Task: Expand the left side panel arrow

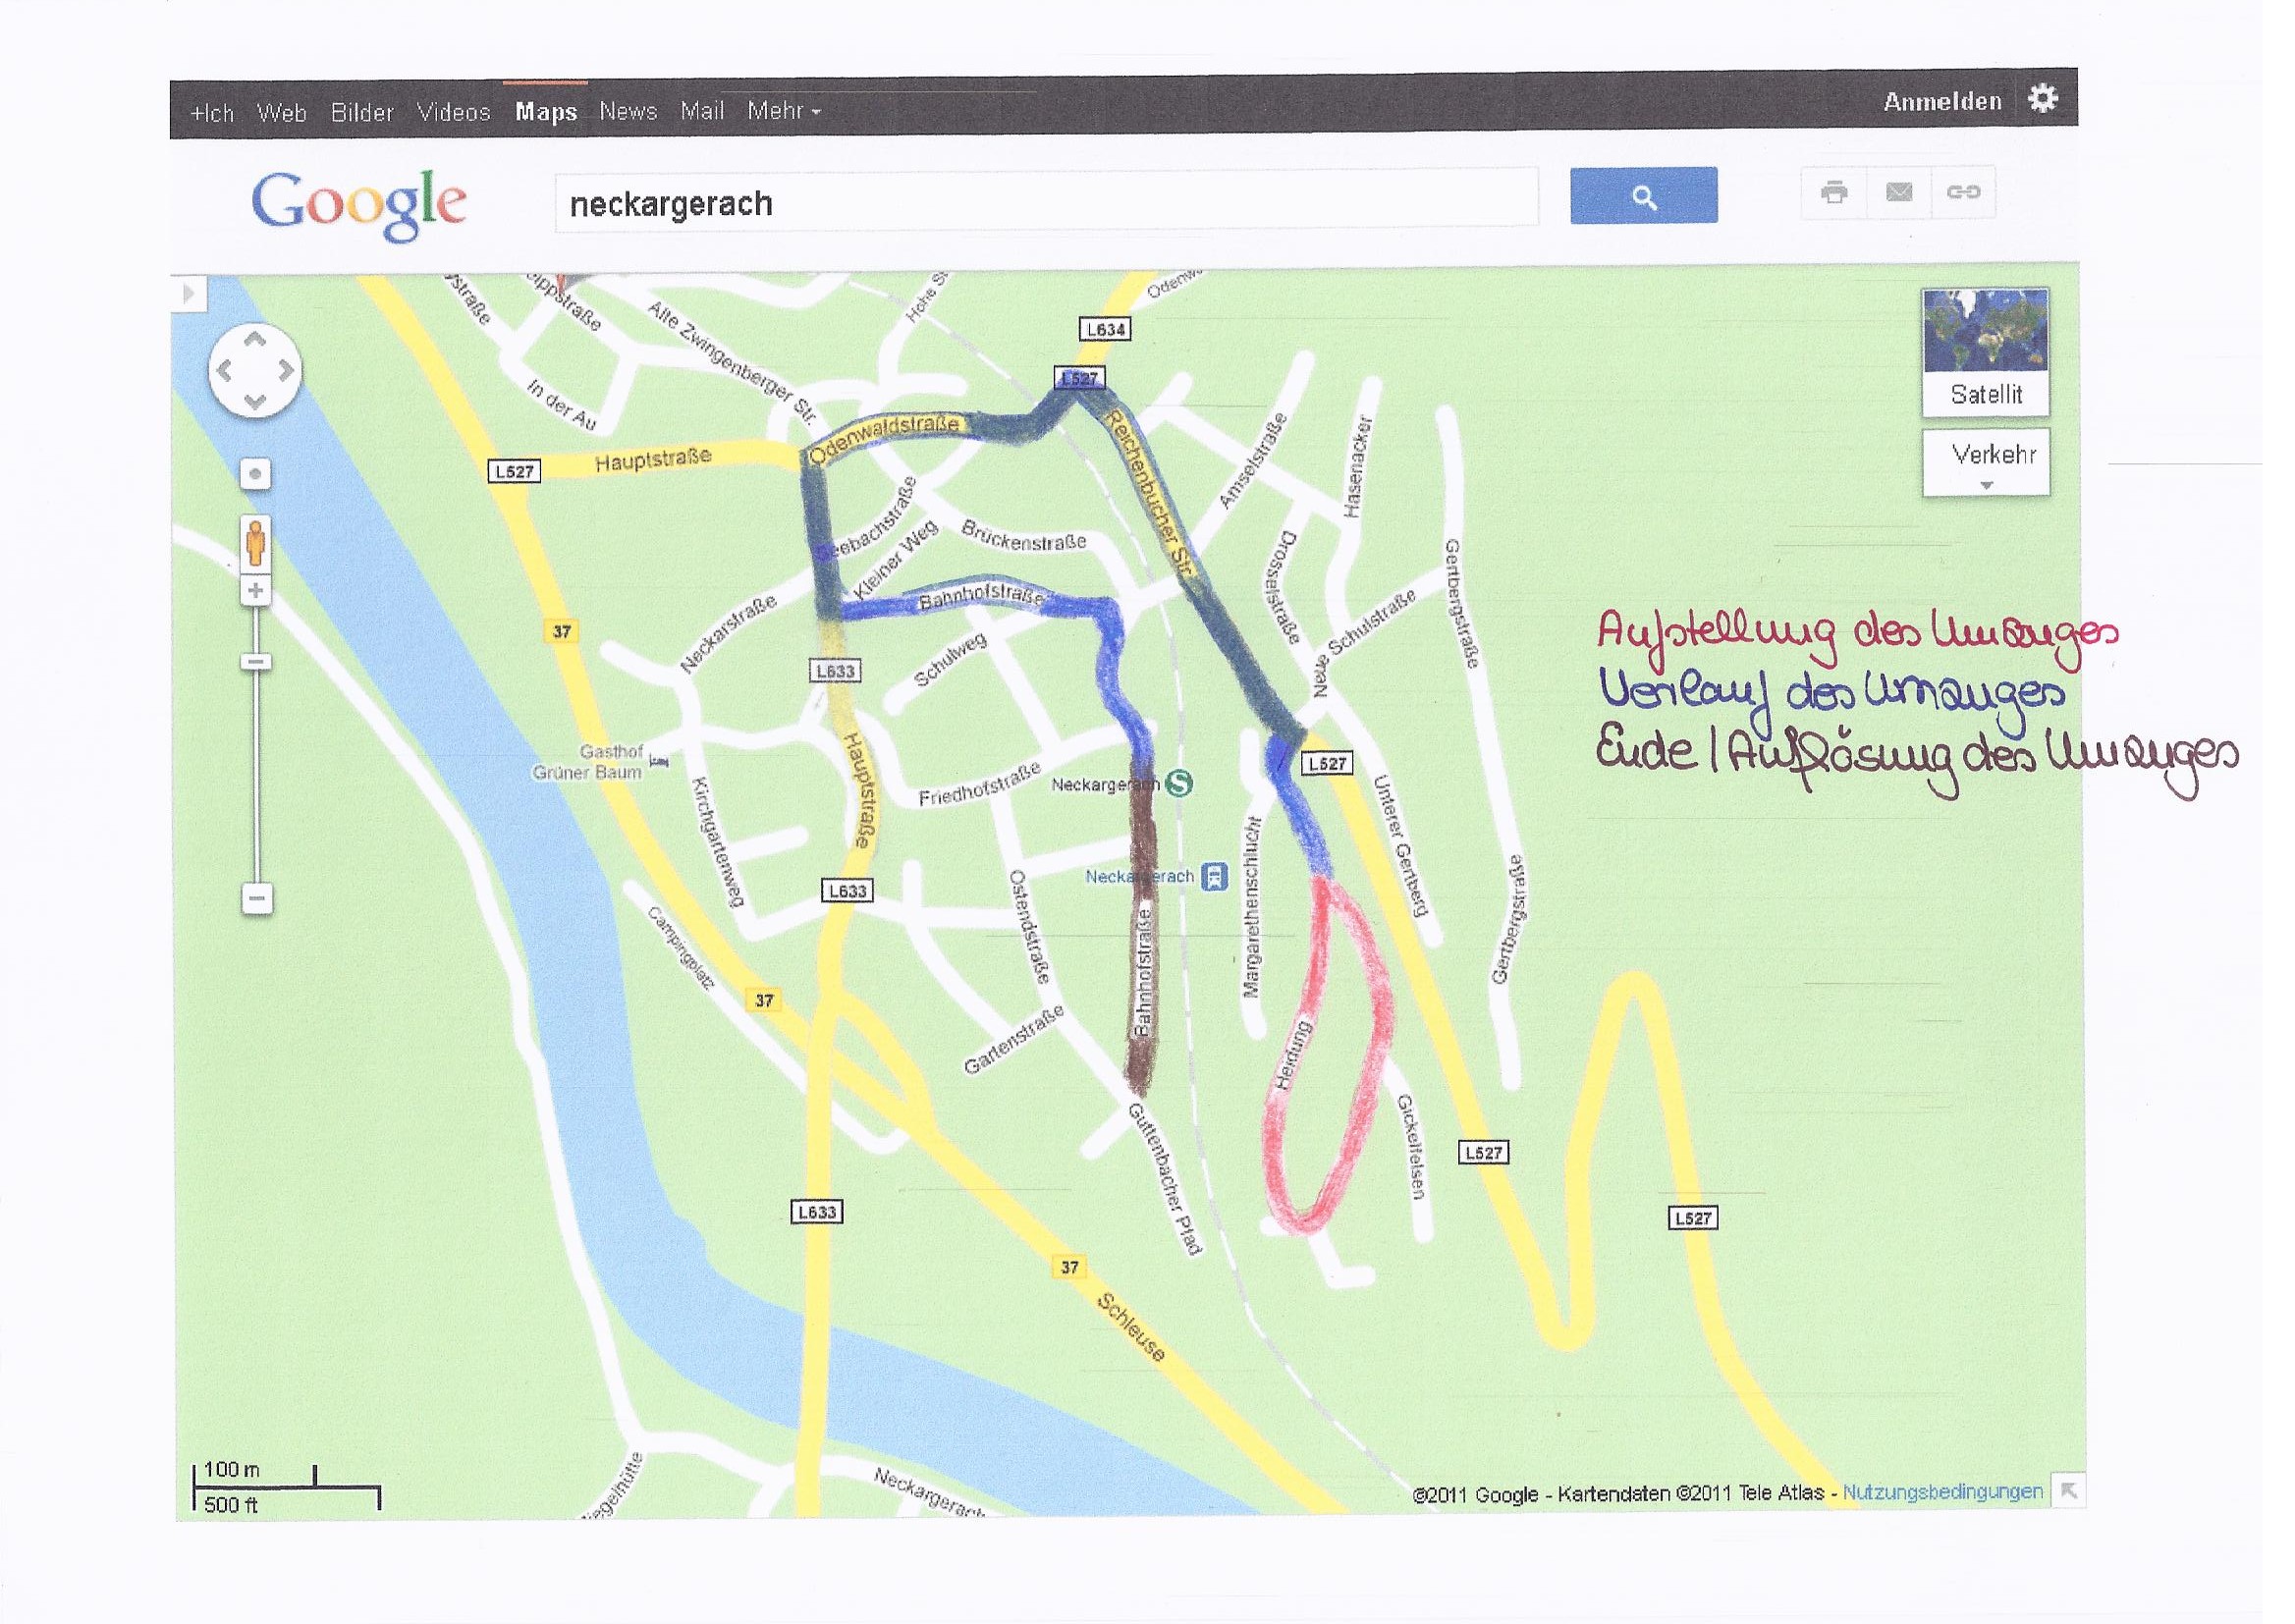Action: 188,294
